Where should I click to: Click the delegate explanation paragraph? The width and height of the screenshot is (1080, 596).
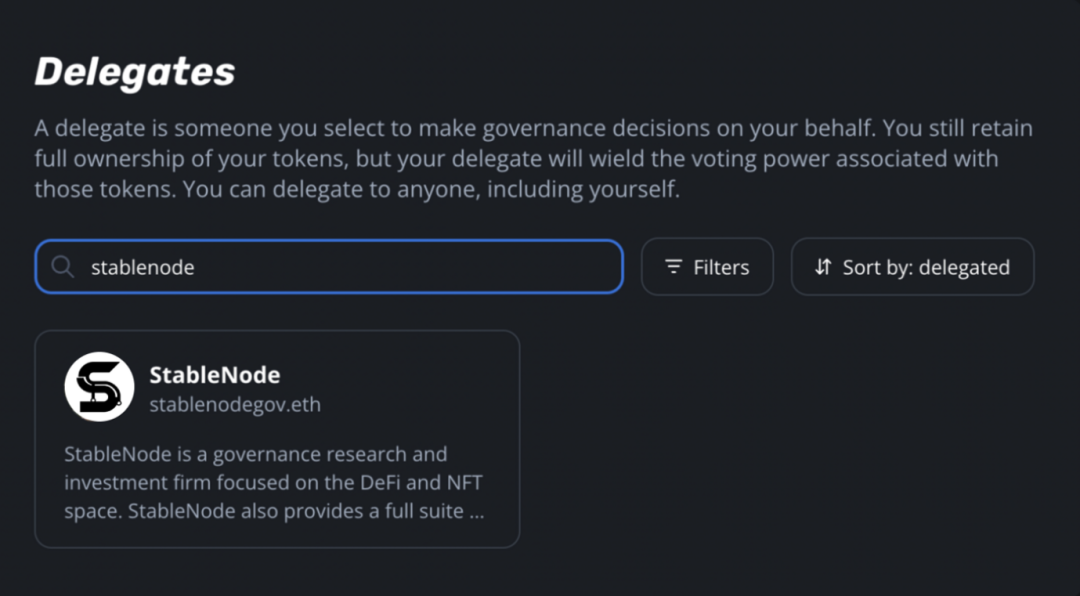533,159
